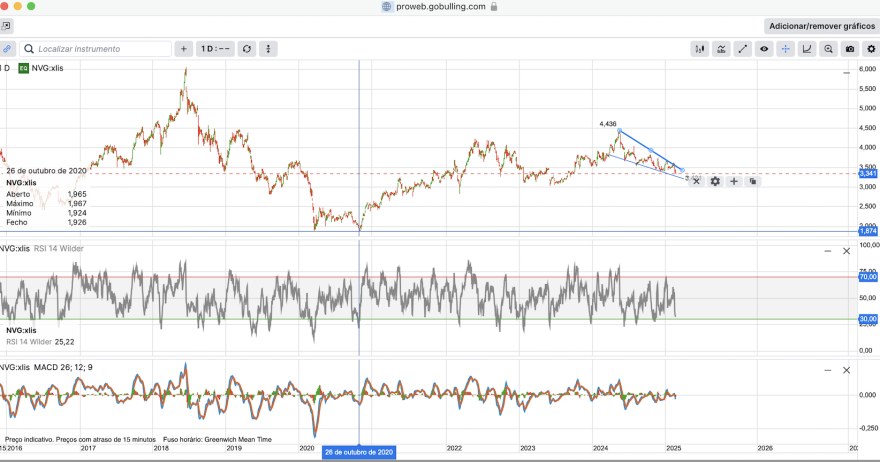Screen dimensions: 880x462
Task: Open settings gear of selected trendline
Action: pos(715,181)
